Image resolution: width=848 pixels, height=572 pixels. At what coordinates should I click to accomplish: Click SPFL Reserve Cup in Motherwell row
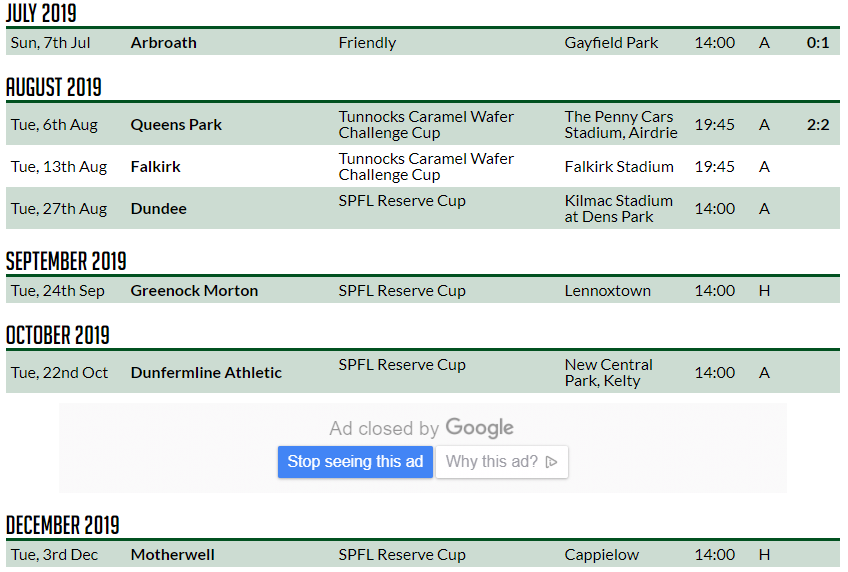click(x=402, y=555)
